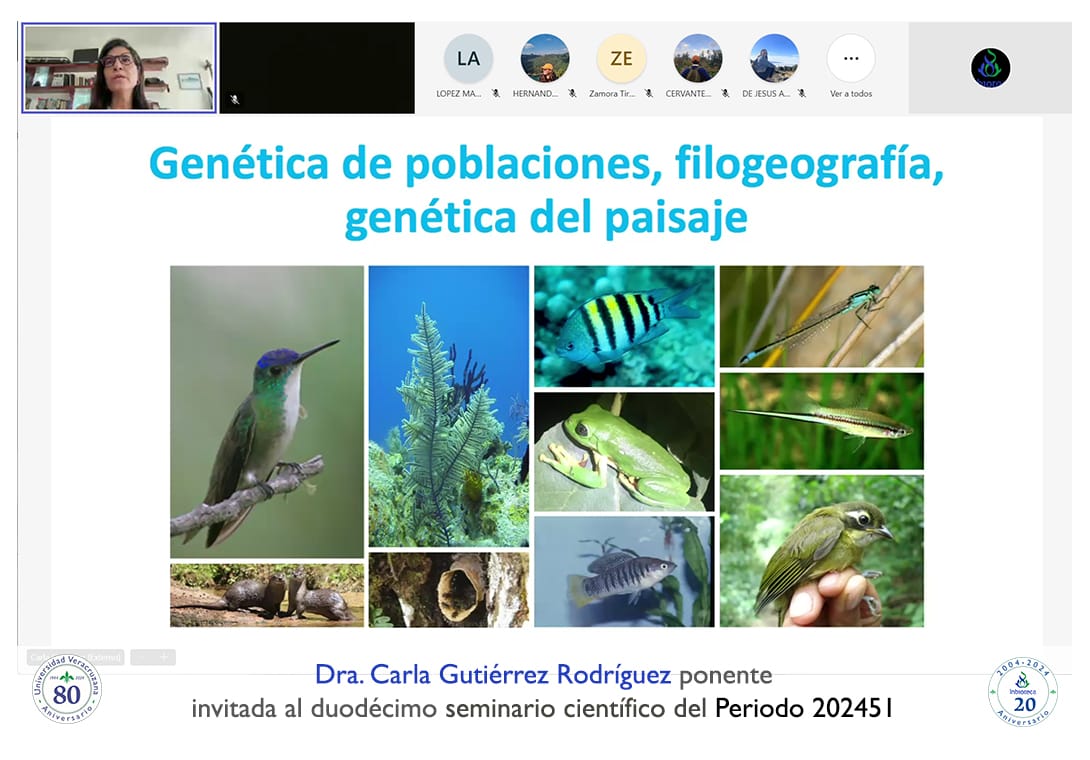The height and width of the screenshot is (760, 1090).
Task: Click the zoom plus button below the slide
Action: tap(165, 657)
